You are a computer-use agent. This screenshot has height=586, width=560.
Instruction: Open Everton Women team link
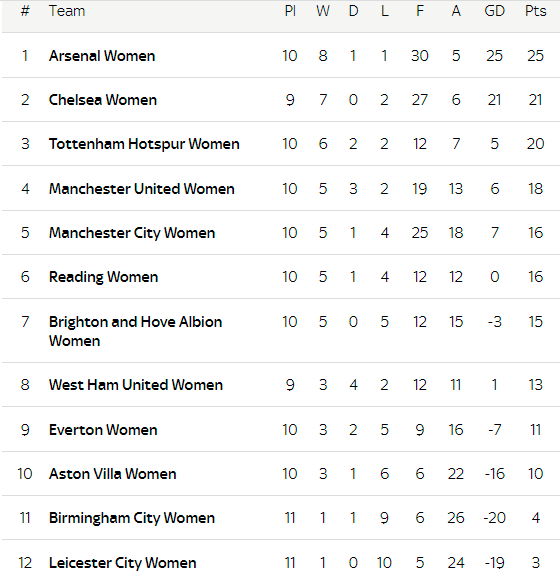pyautogui.click(x=103, y=430)
